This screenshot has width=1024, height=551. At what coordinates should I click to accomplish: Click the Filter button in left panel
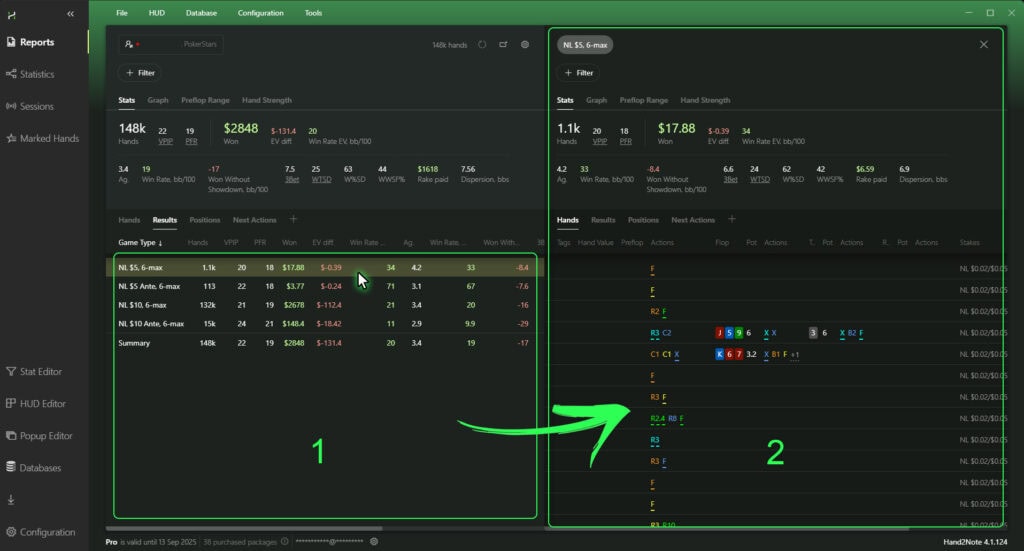click(x=139, y=73)
